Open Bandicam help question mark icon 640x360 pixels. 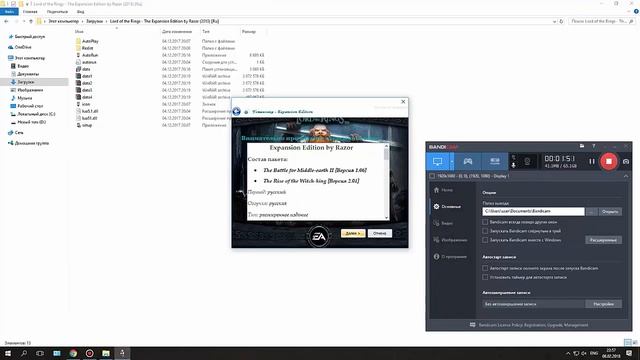click(593, 146)
